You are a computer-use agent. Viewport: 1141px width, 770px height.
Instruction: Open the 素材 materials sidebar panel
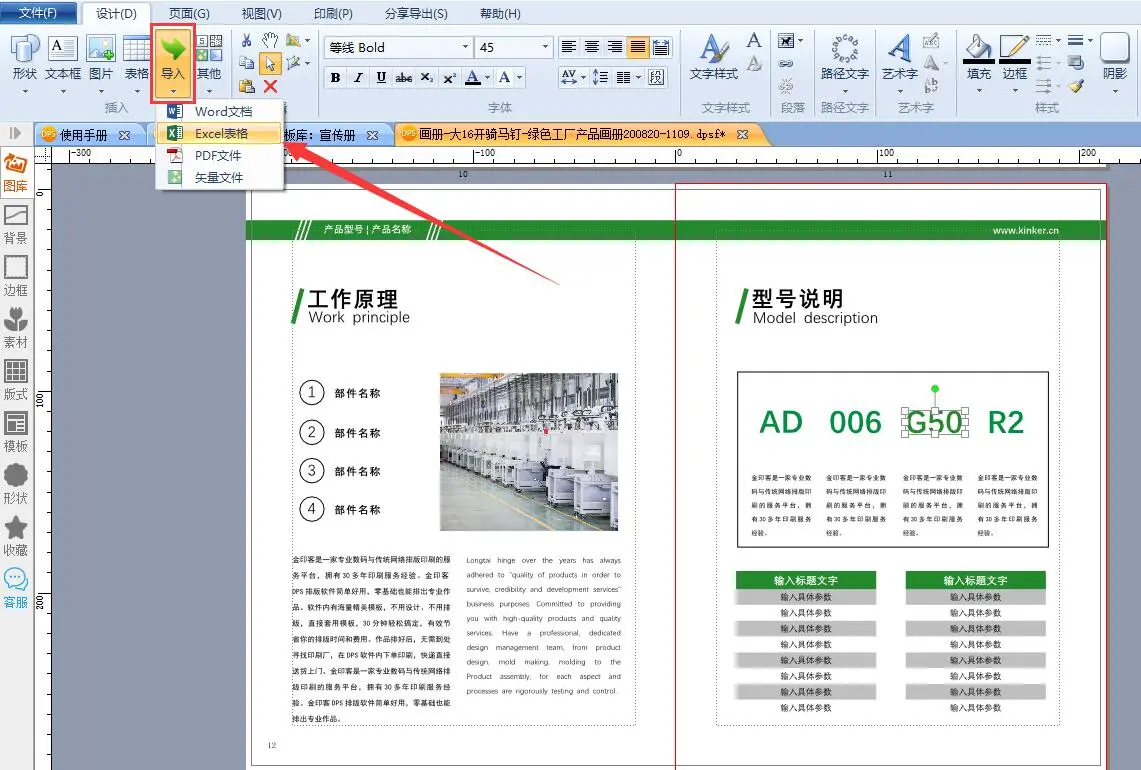tap(15, 327)
